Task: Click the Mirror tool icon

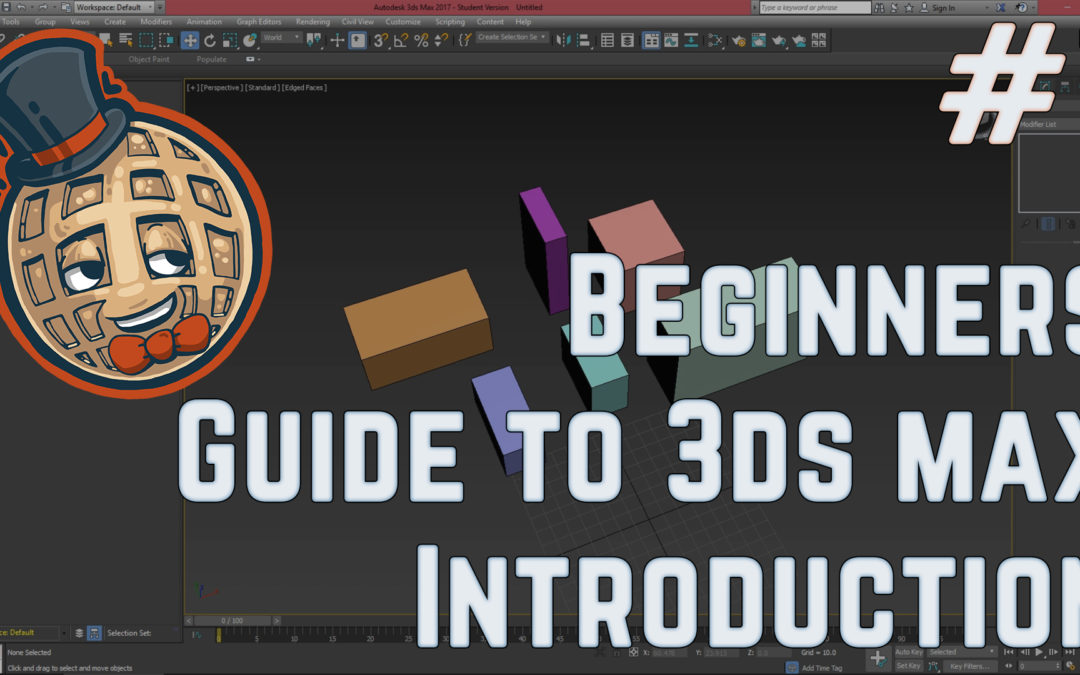Action: pyautogui.click(x=564, y=40)
